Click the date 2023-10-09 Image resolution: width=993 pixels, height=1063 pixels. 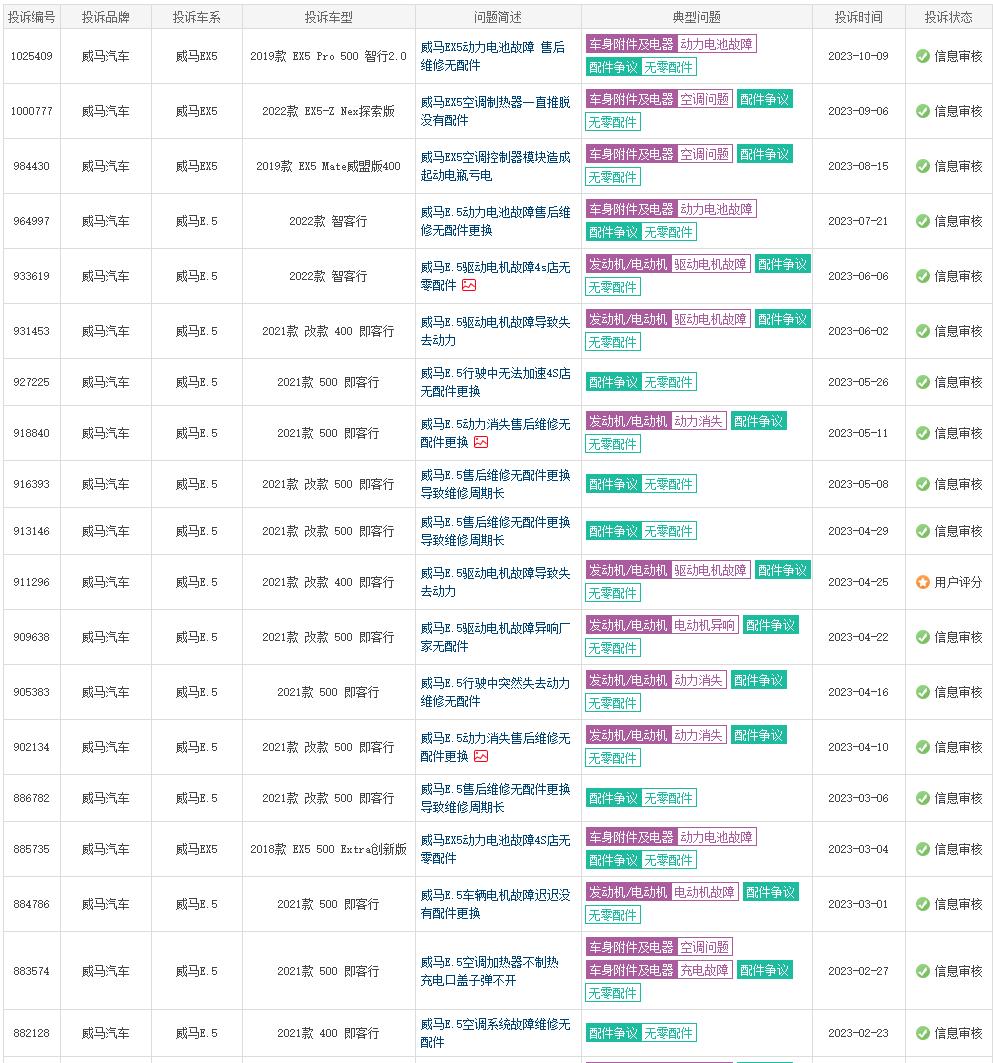point(858,56)
